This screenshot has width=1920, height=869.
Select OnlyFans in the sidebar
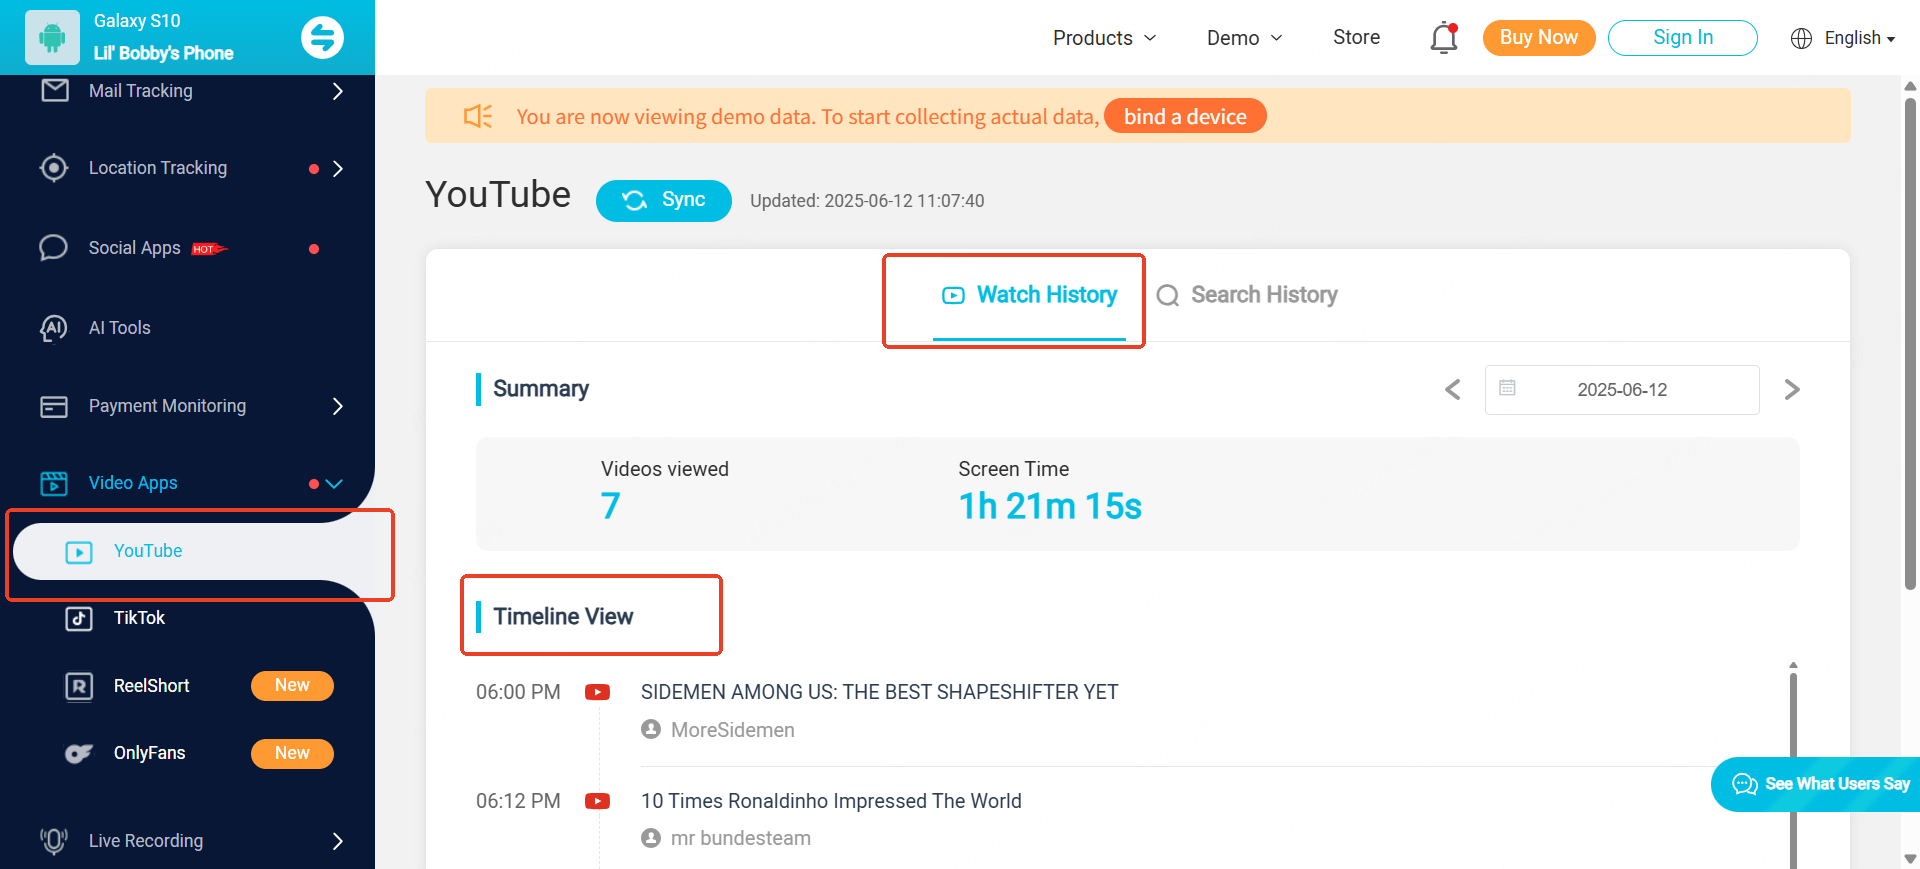pos(149,753)
